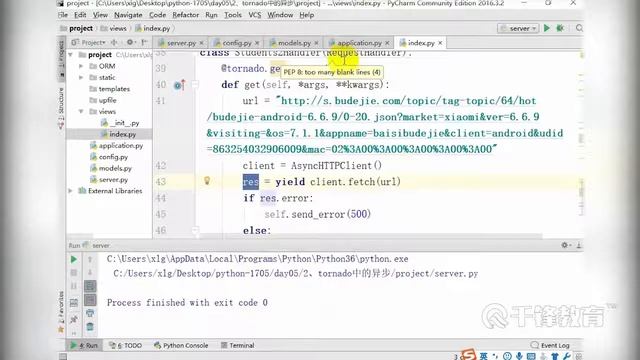Expand External Libraries node
The width and height of the screenshot is (640, 360).
[x=71, y=191]
